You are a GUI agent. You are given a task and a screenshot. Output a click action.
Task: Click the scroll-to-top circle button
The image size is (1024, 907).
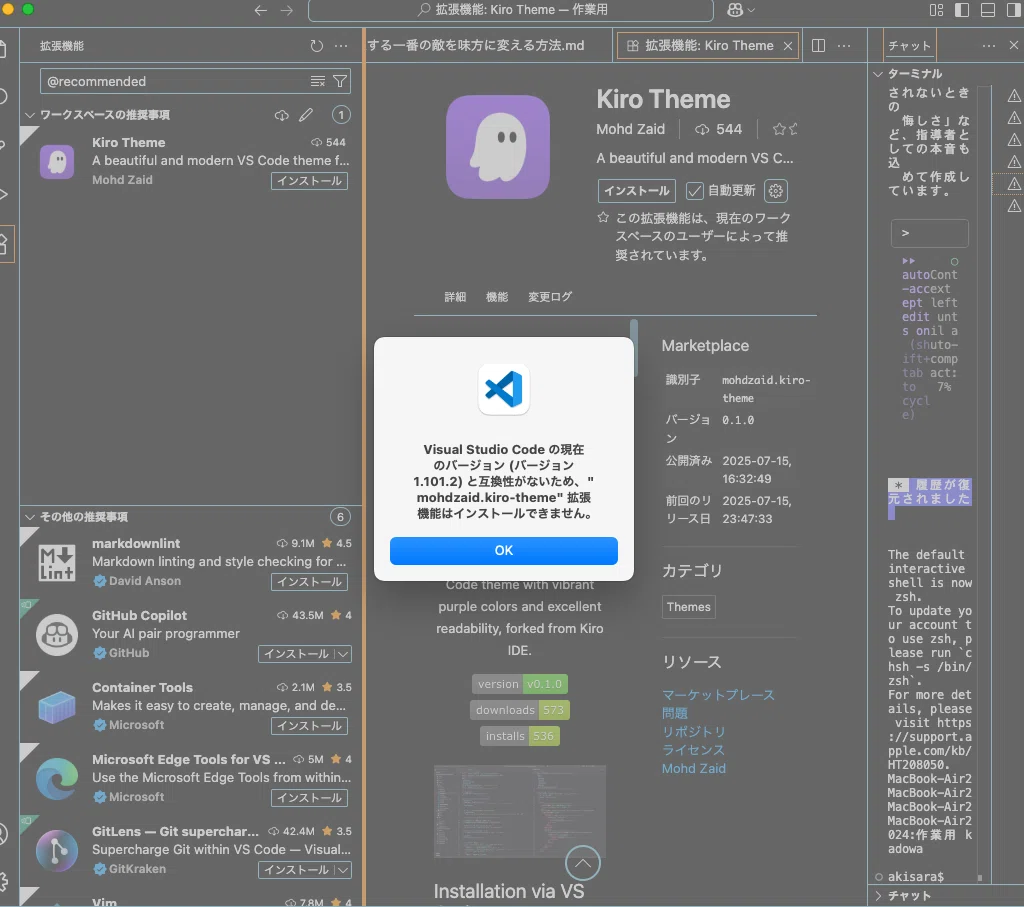(583, 863)
